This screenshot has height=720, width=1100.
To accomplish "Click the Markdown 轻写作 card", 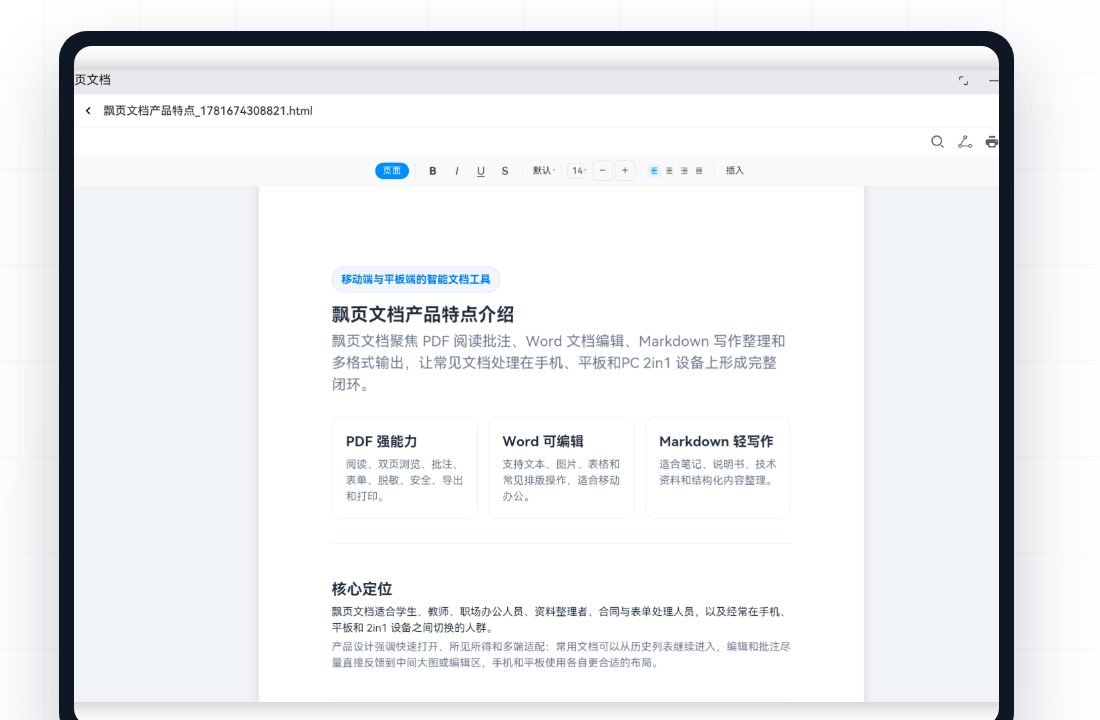I will [x=718, y=468].
